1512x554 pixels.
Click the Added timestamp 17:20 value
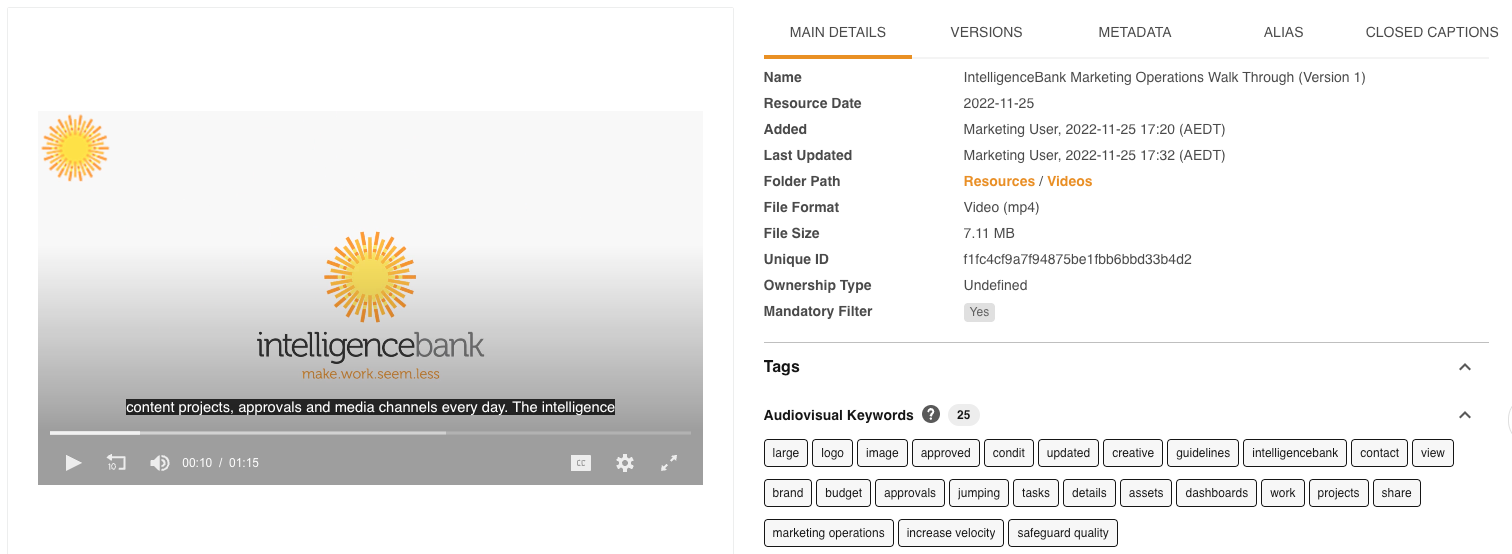tap(1094, 129)
